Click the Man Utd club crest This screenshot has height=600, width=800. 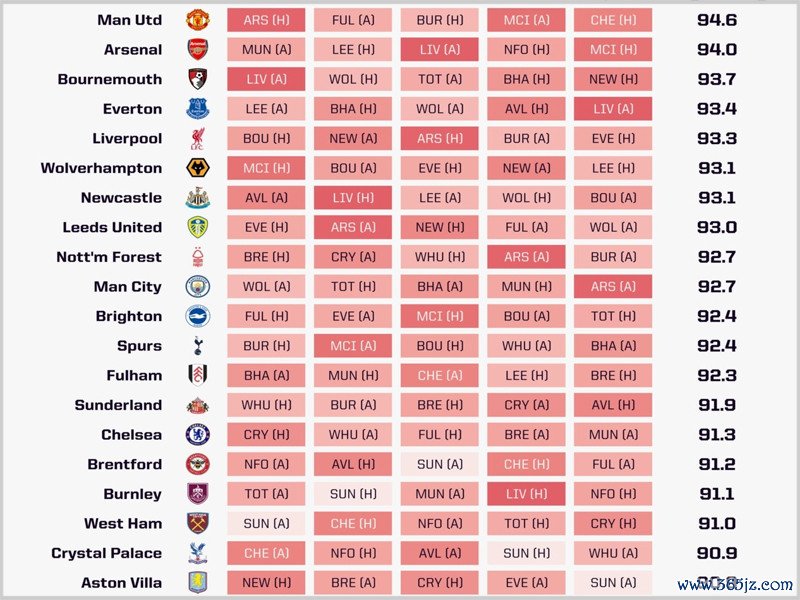point(197,20)
